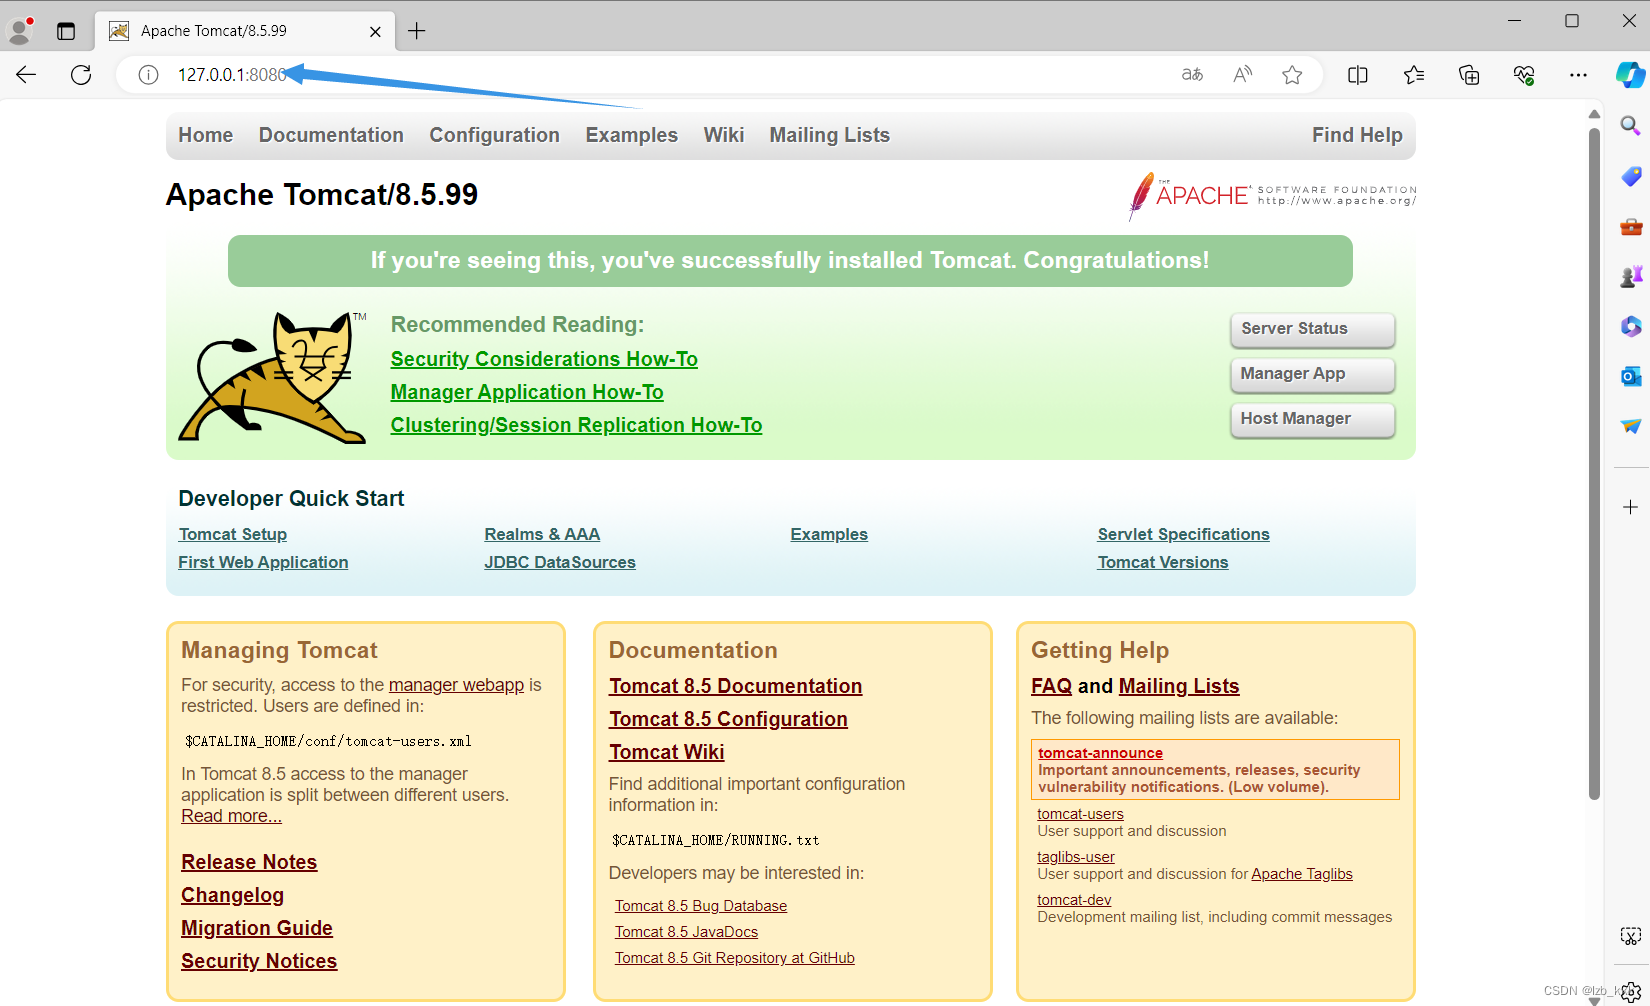Screen dimensions: 1650x1006
Task: Open split screen view
Action: pos(1358,75)
